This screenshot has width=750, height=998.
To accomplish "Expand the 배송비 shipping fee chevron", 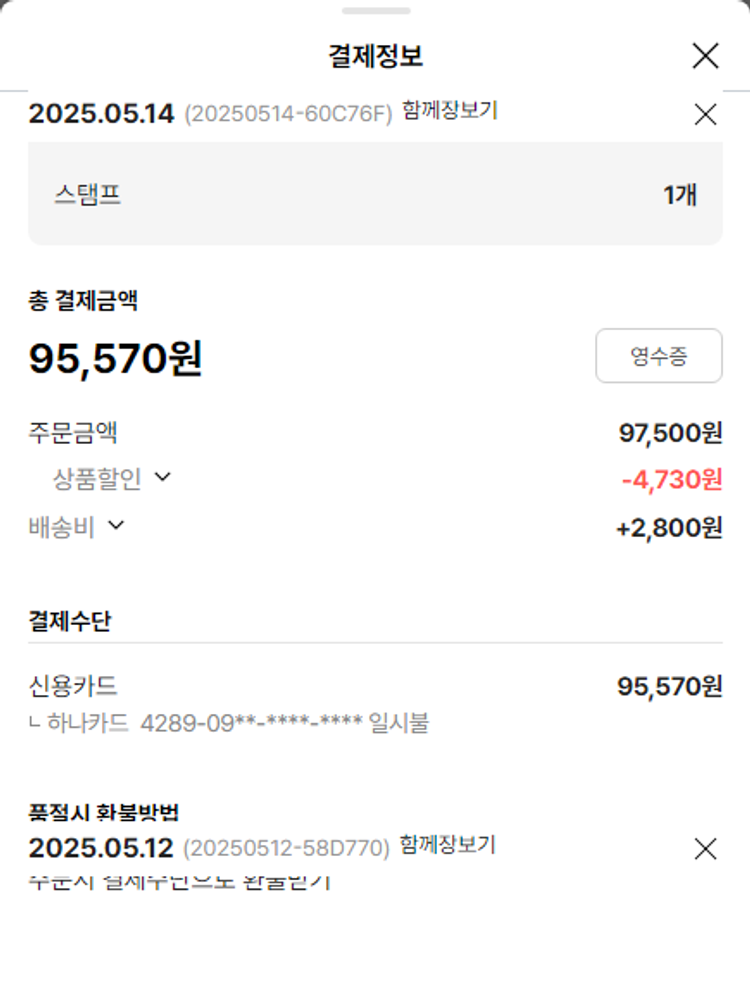I will pyautogui.click(x=116, y=525).
